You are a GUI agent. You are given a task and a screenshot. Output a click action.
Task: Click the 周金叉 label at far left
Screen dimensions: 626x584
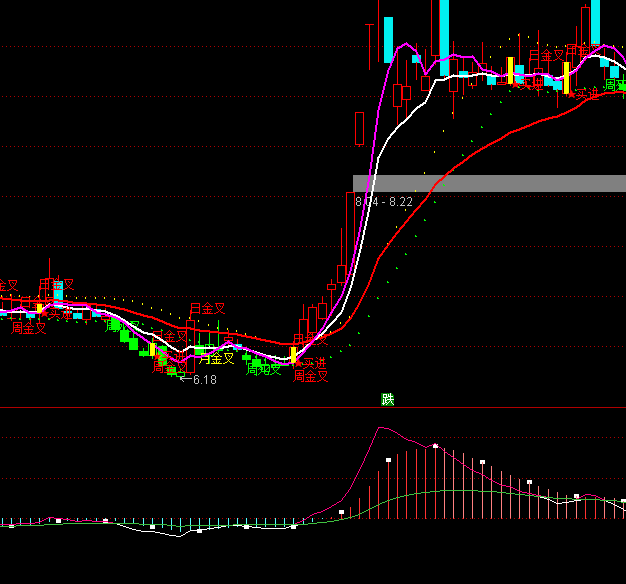point(29,327)
